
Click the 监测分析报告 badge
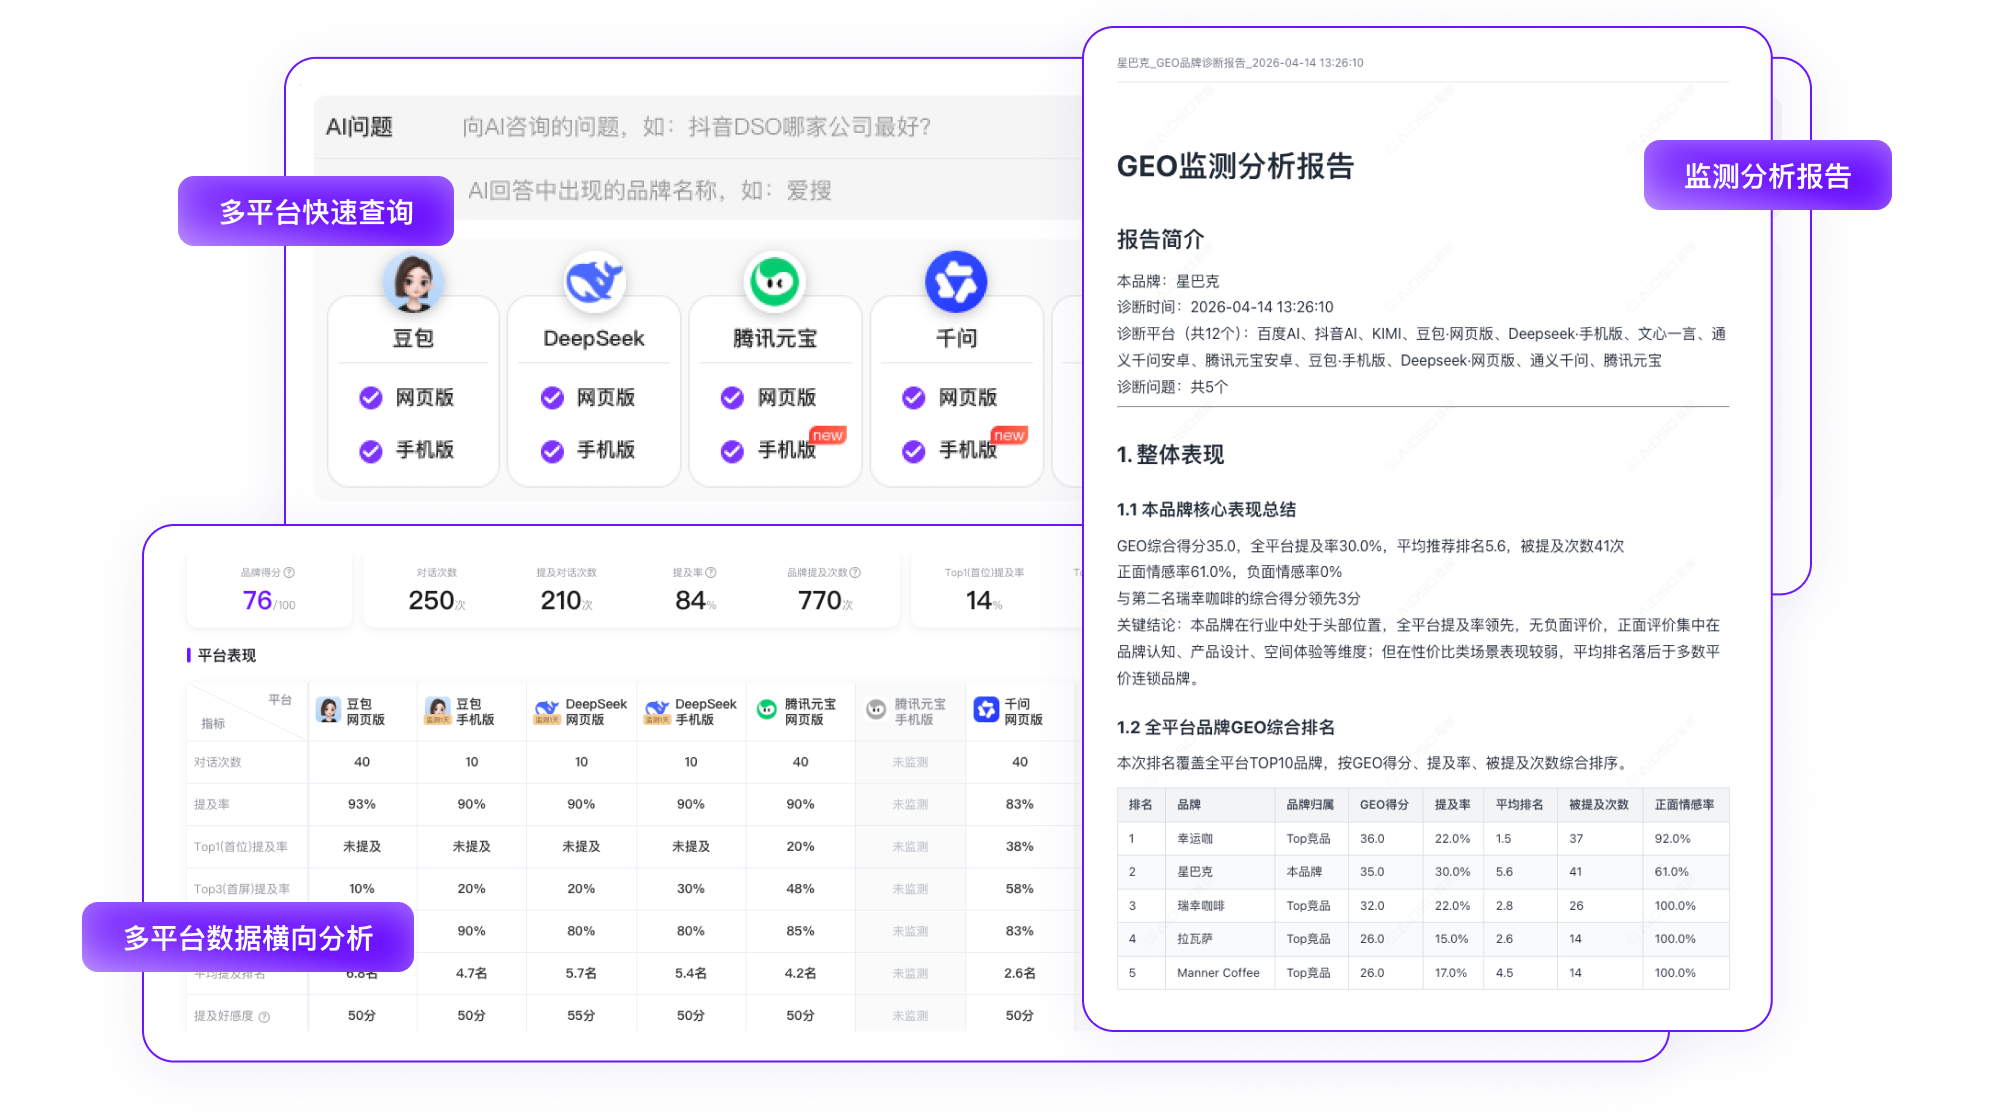pyautogui.click(x=1766, y=175)
